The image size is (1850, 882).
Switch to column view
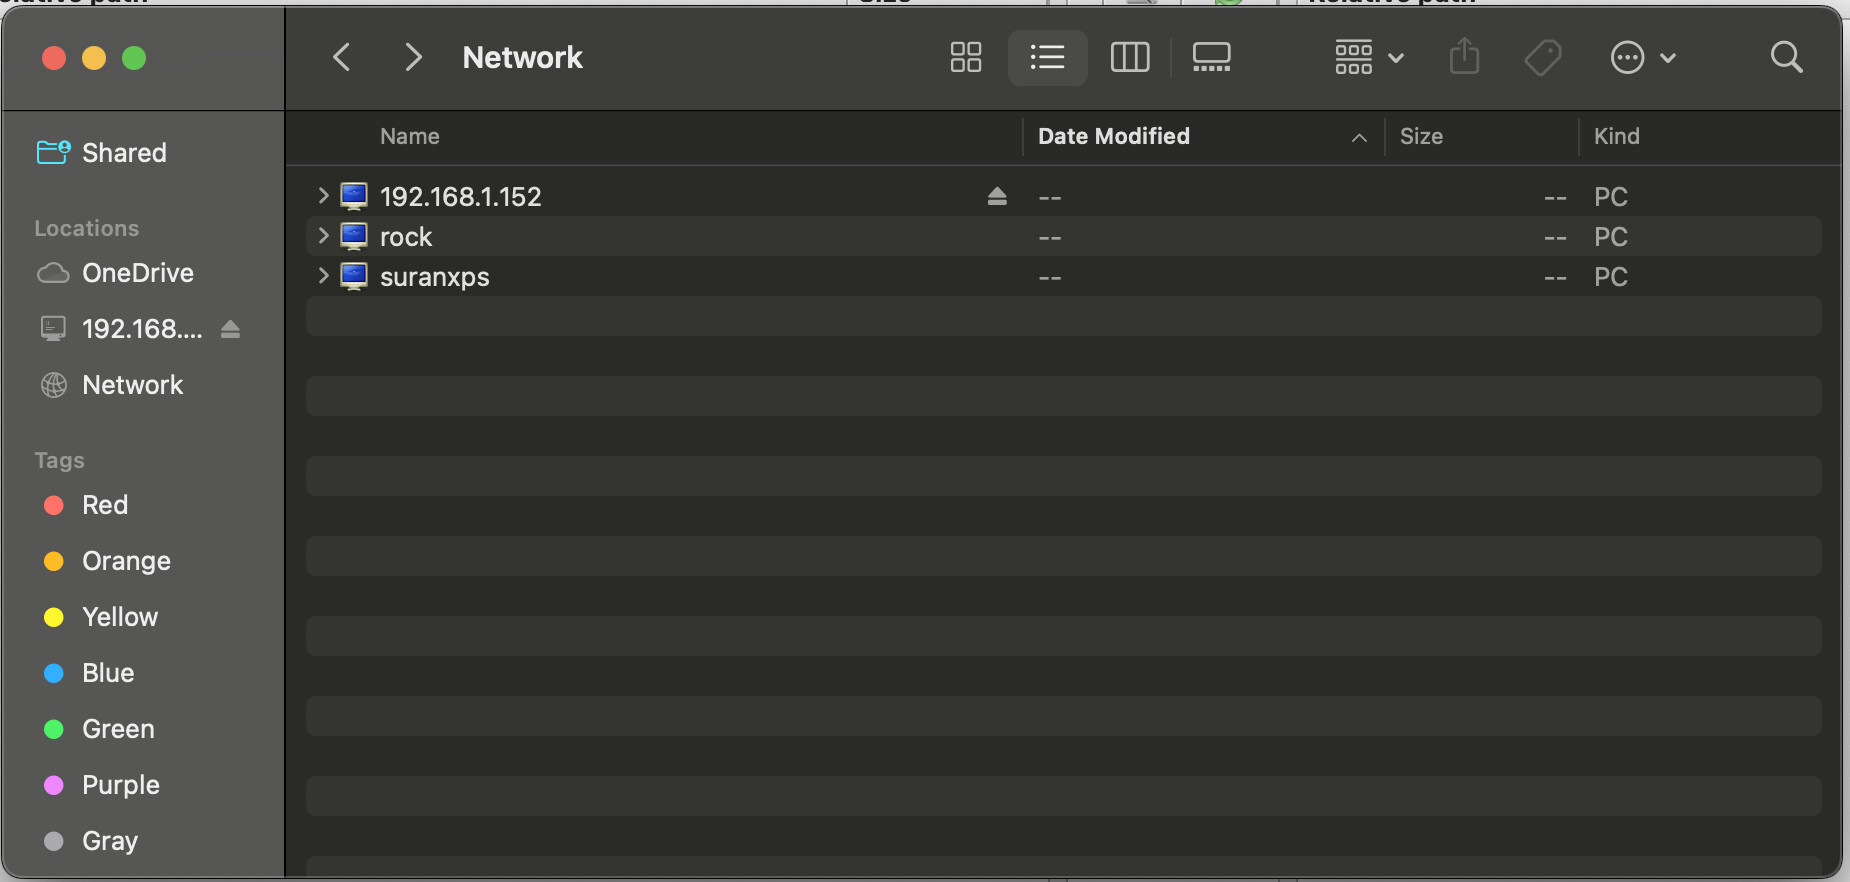(1130, 57)
